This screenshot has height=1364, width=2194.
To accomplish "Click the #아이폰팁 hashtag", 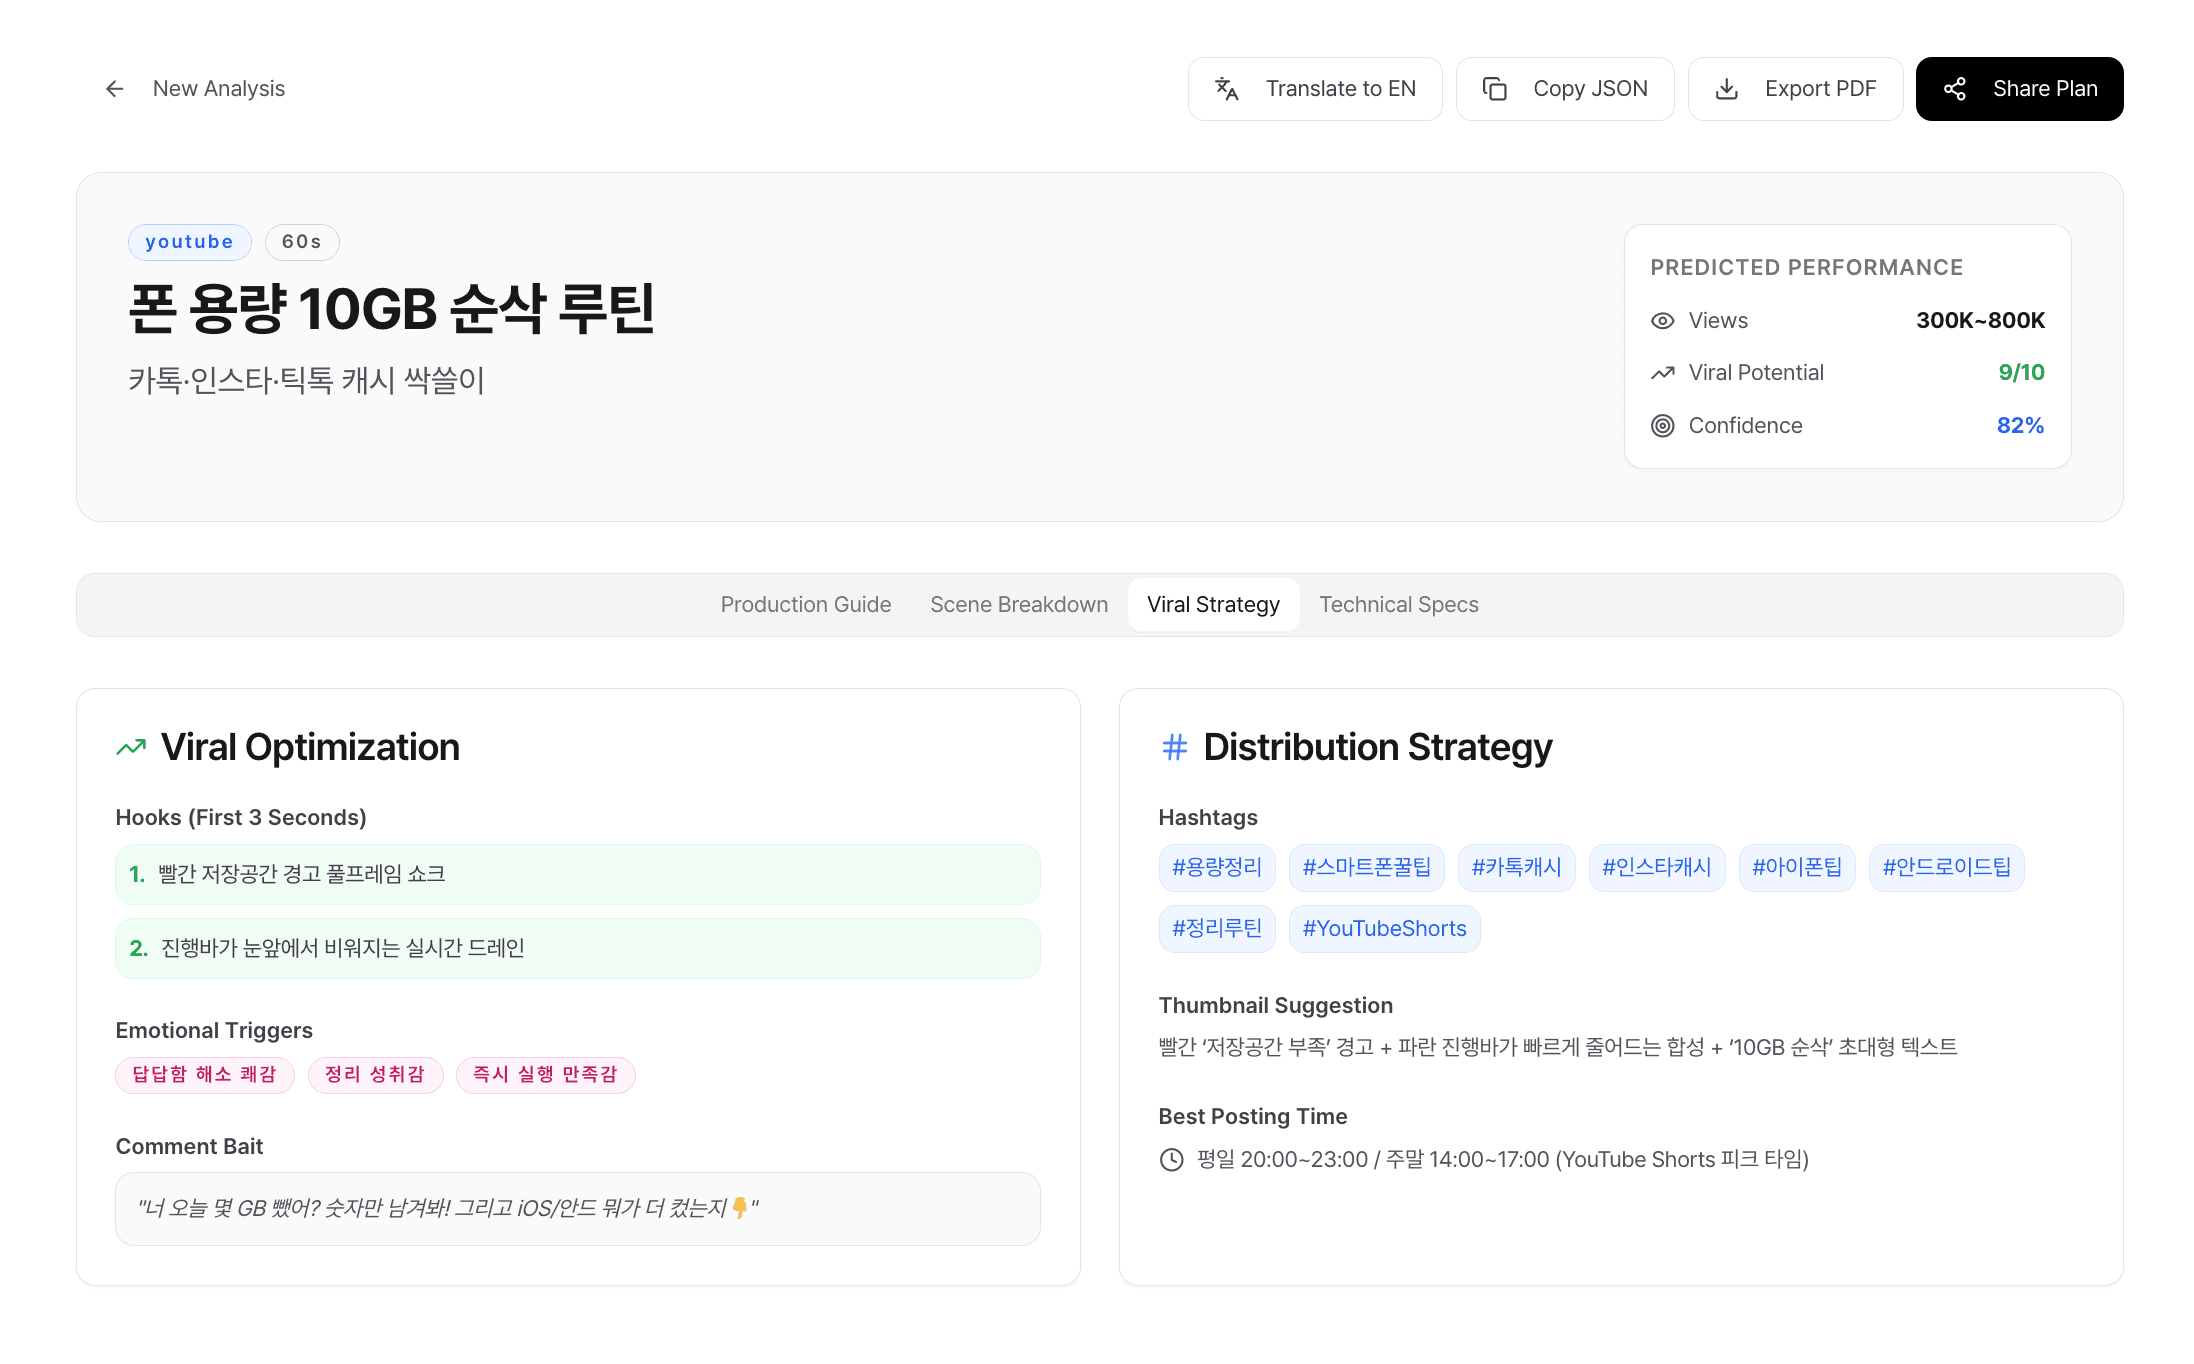I will 1797,867.
